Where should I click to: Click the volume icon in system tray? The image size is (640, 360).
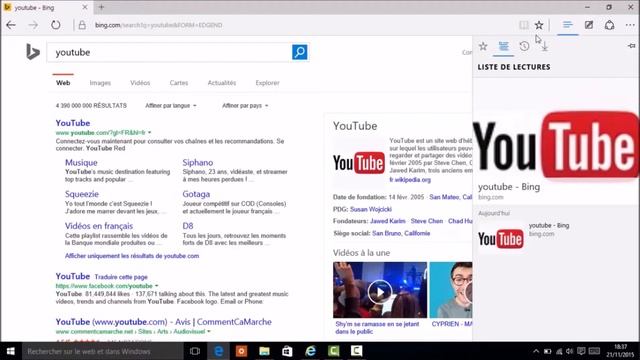point(569,351)
